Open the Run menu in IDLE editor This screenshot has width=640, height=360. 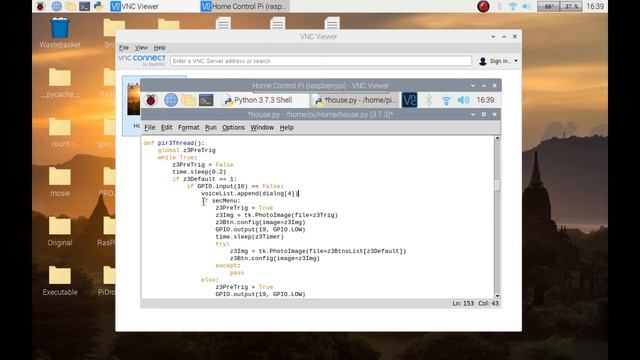(x=211, y=127)
